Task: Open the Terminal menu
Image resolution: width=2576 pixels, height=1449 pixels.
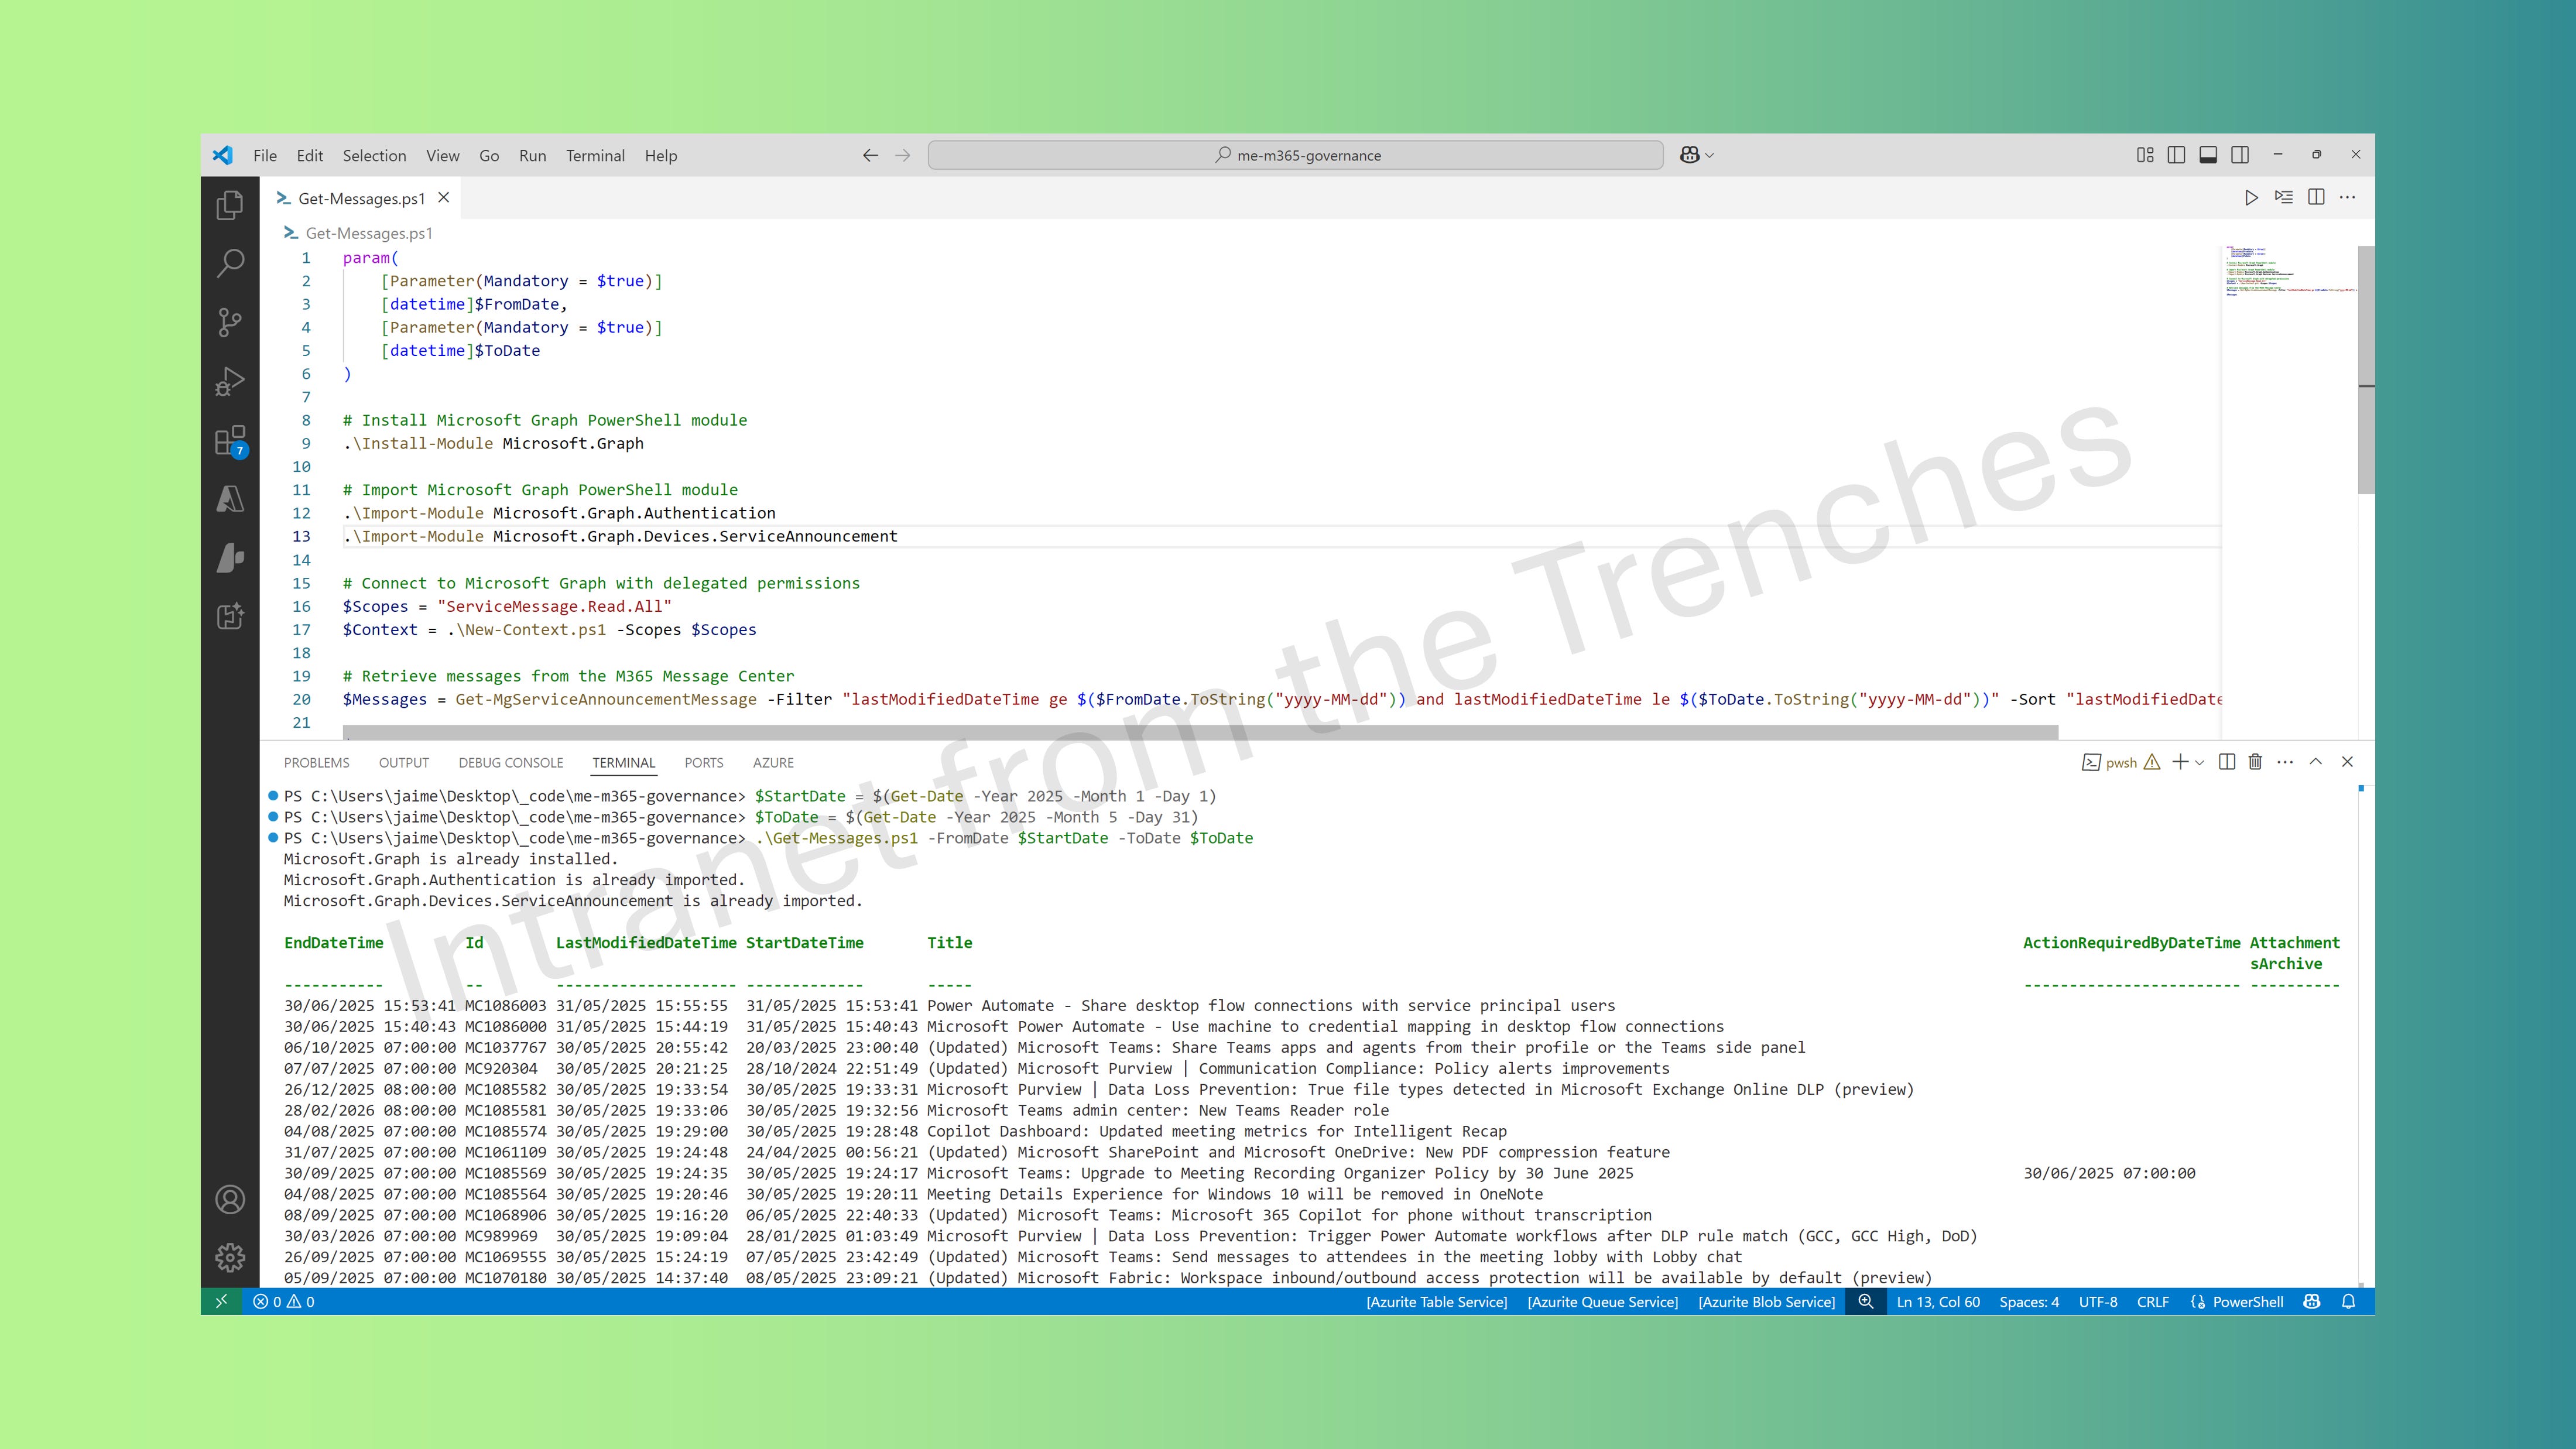Action: click(595, 155)
